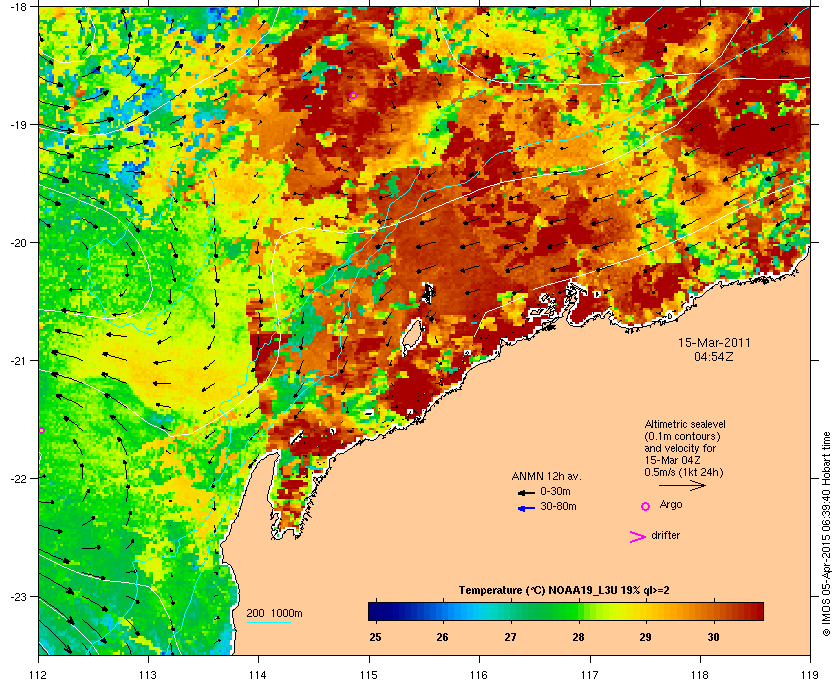
Task: Click the 'Argo' legend label
Action: point(671,504)
